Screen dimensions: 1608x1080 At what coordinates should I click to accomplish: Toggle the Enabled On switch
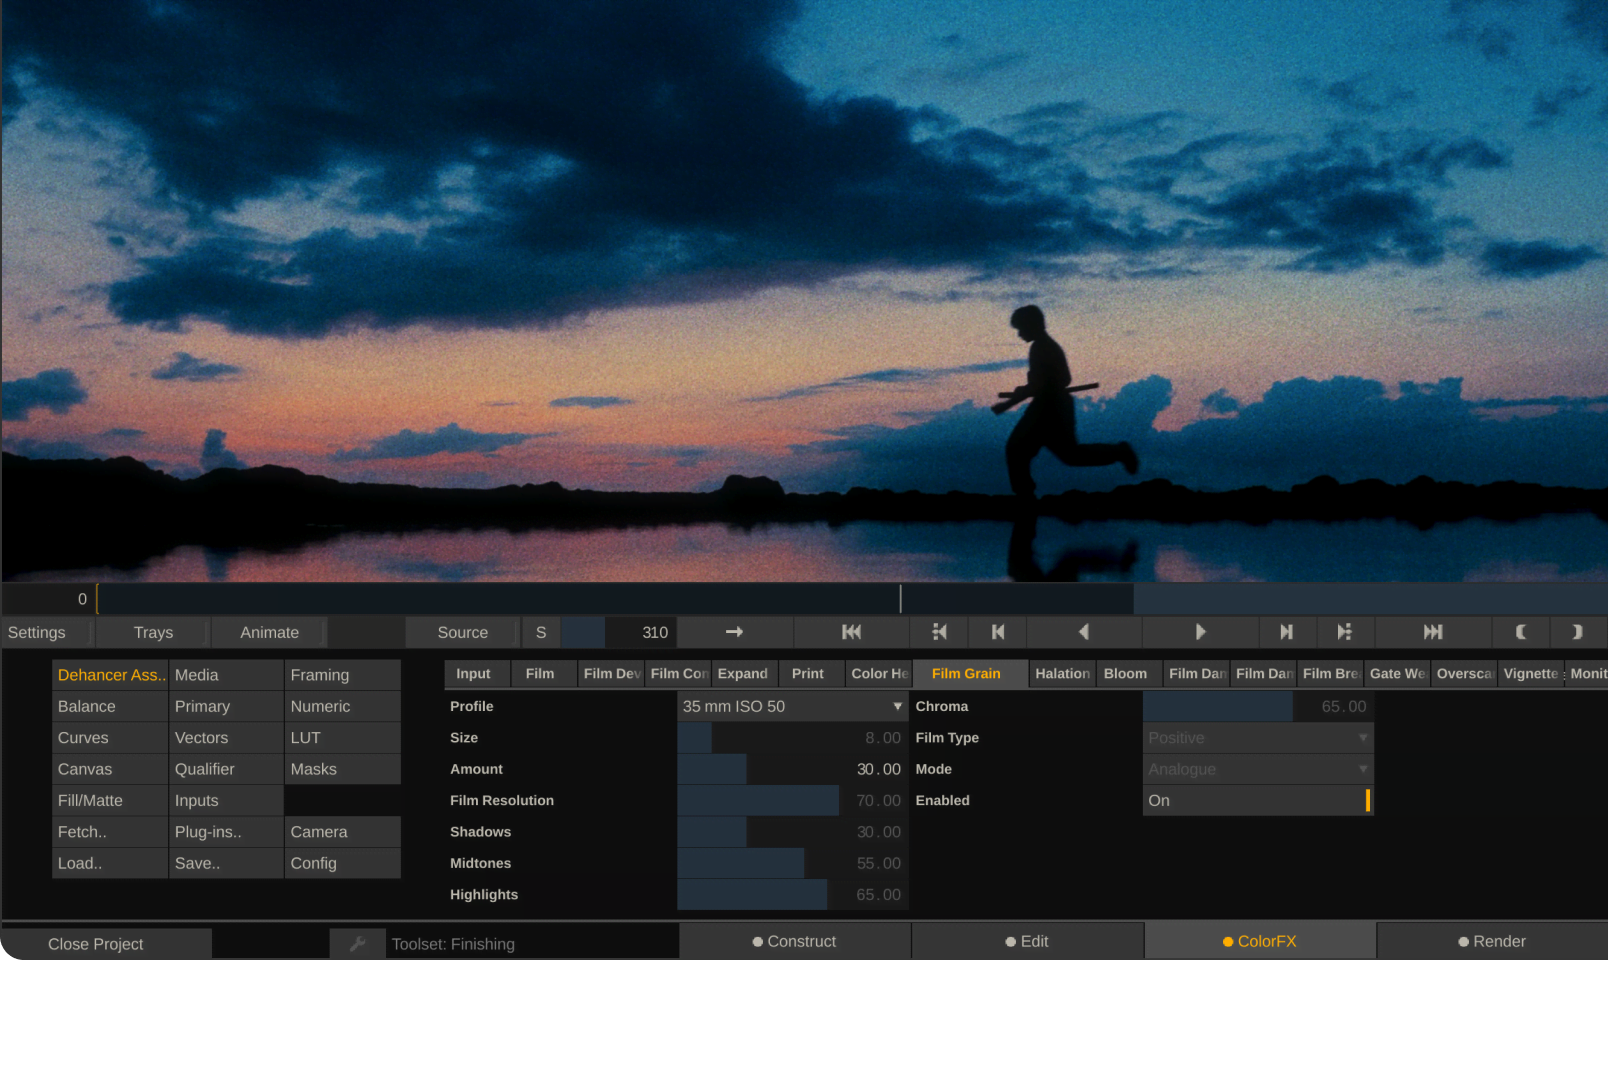click(x=1258, y=800)
